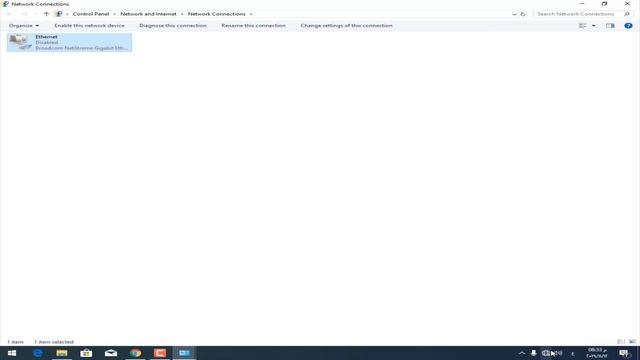Open the Help icon

click(628, 26)
